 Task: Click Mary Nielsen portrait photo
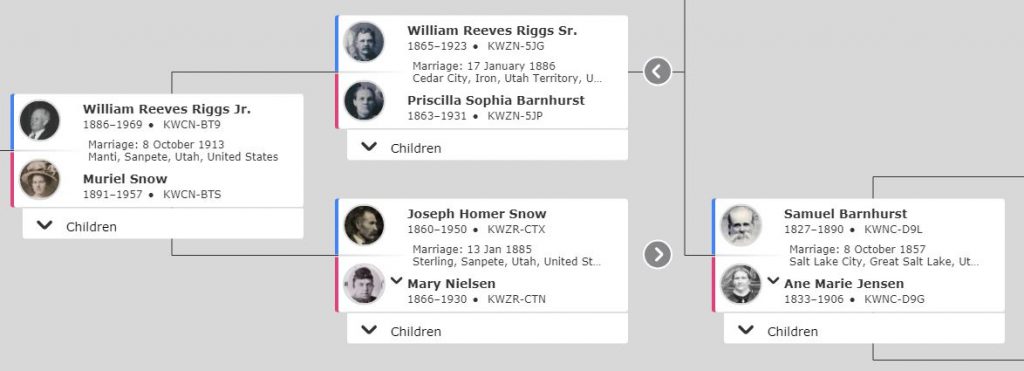[x=364, y=284]
